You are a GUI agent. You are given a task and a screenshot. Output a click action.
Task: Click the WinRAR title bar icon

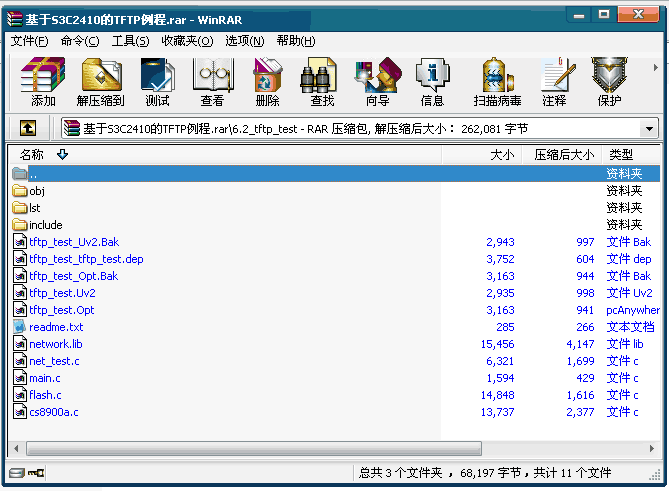click(15, 20)
